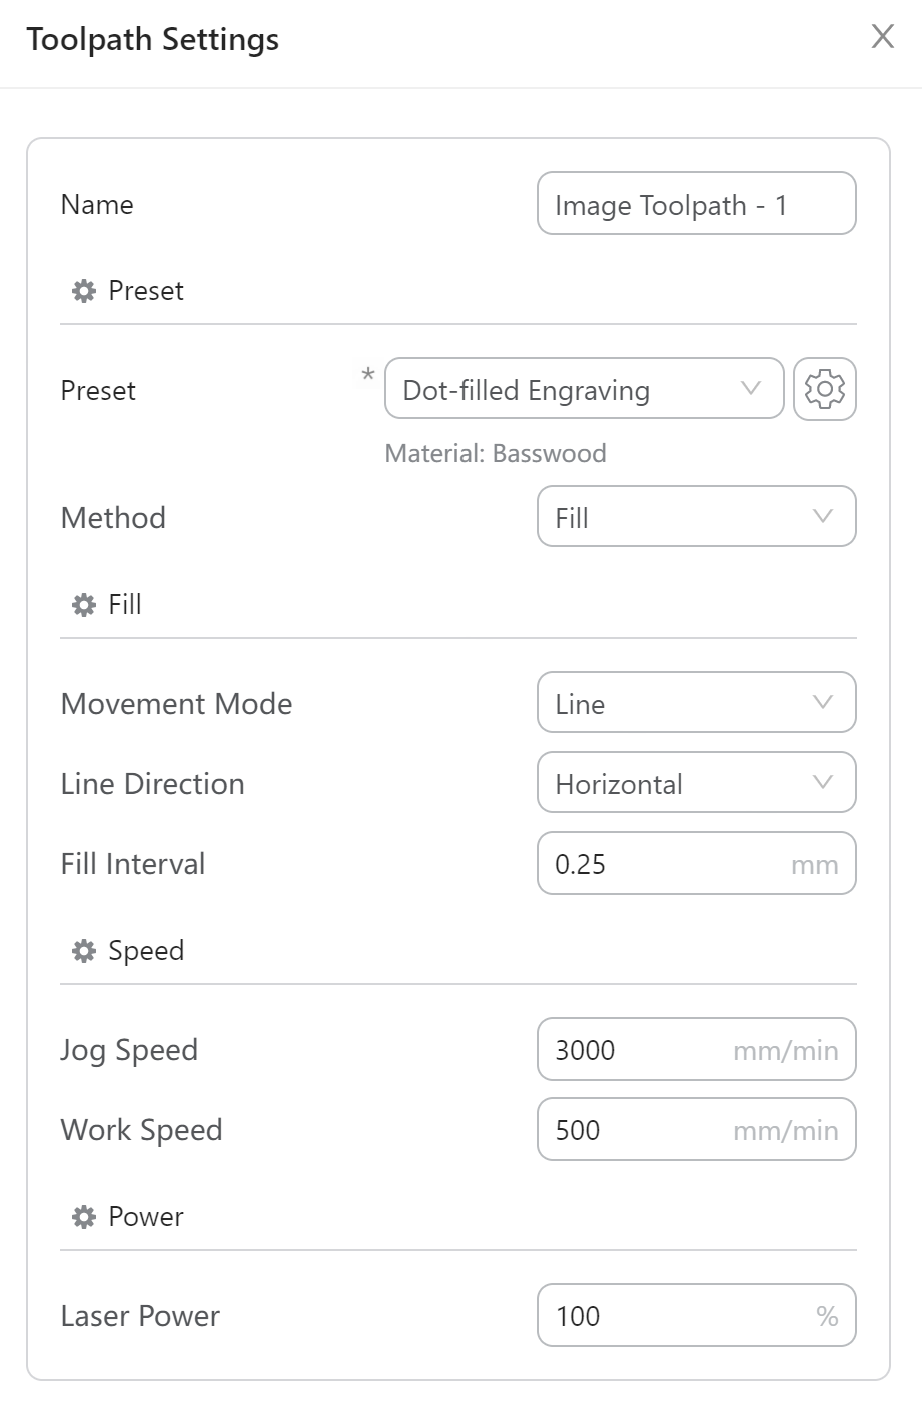Close the Toolpath Settings dialog
The width and height of the screenshot is (922, 1424).
[883, 37]
